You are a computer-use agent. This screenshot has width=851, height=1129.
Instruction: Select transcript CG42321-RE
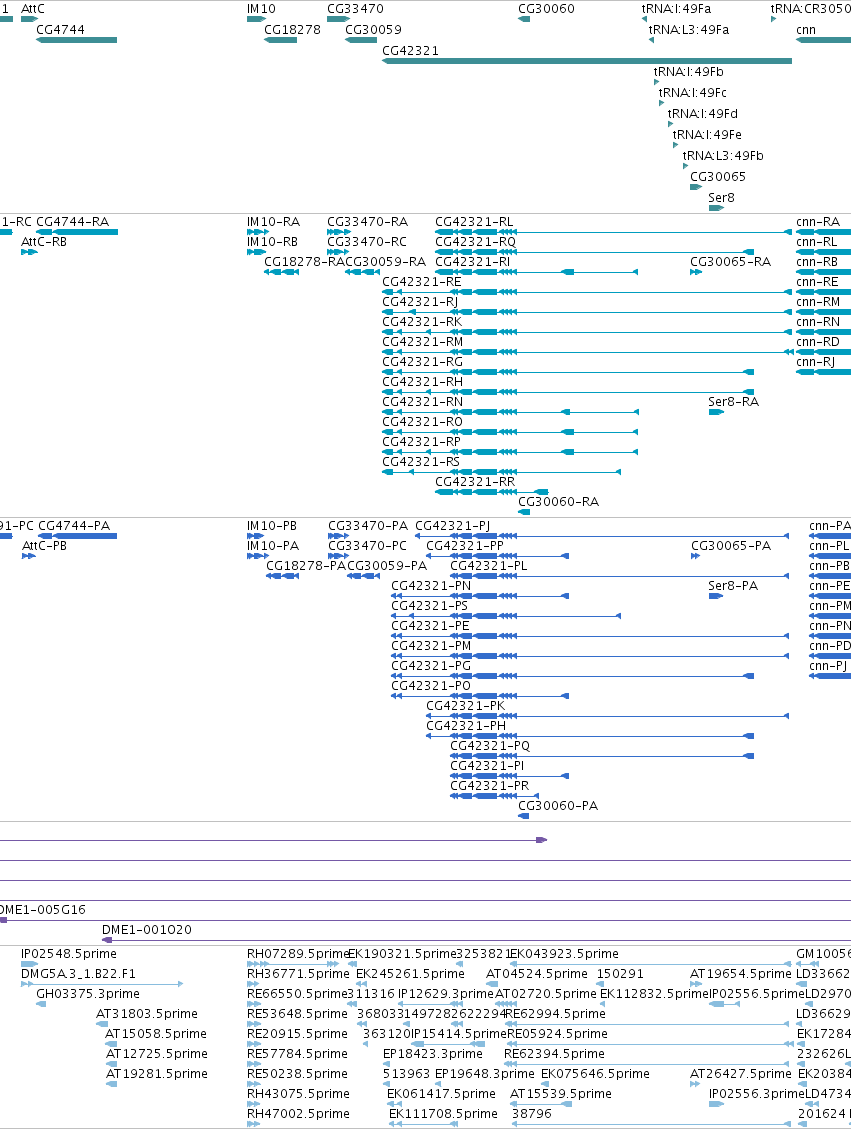[587, 292]
